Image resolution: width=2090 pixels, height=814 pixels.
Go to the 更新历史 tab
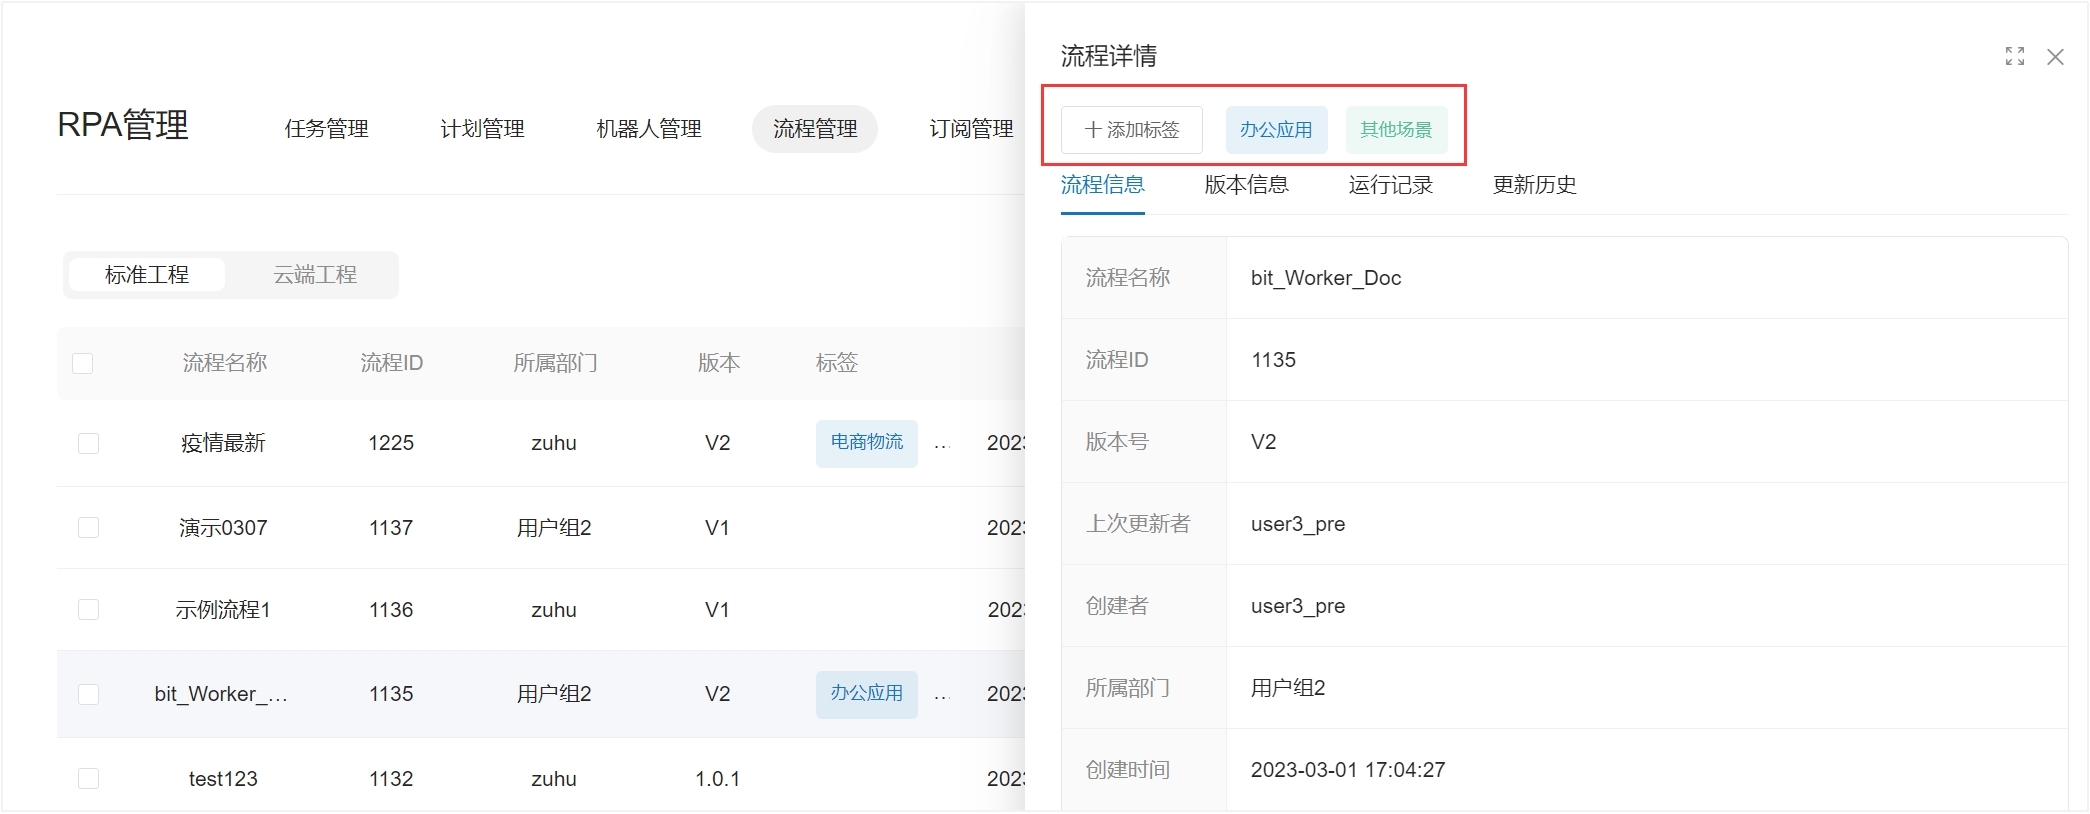pos(1534,185)
